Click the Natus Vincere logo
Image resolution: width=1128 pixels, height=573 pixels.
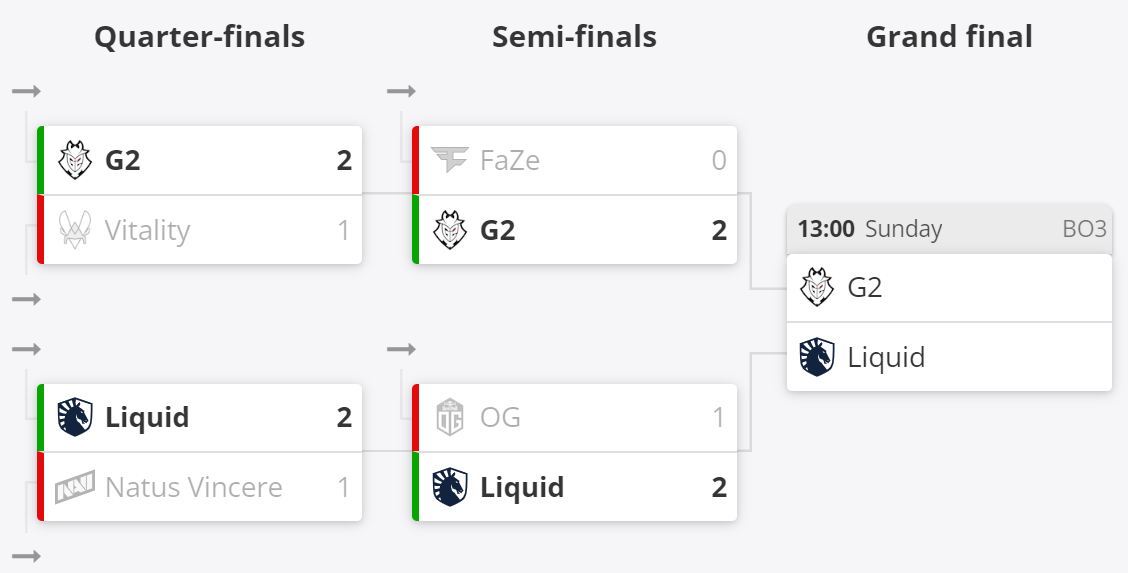coord(75,487)
